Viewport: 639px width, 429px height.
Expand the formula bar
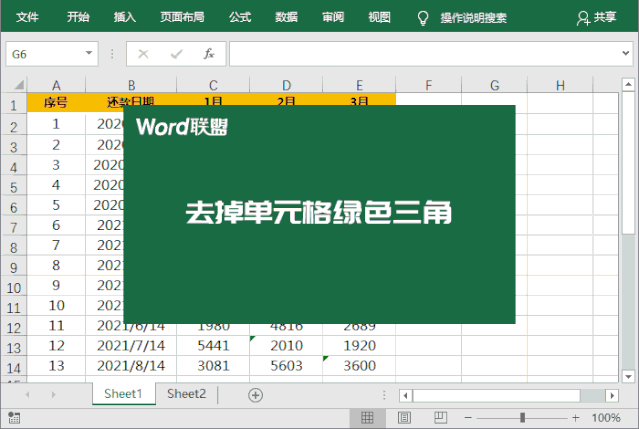click(x=626, y=54)
